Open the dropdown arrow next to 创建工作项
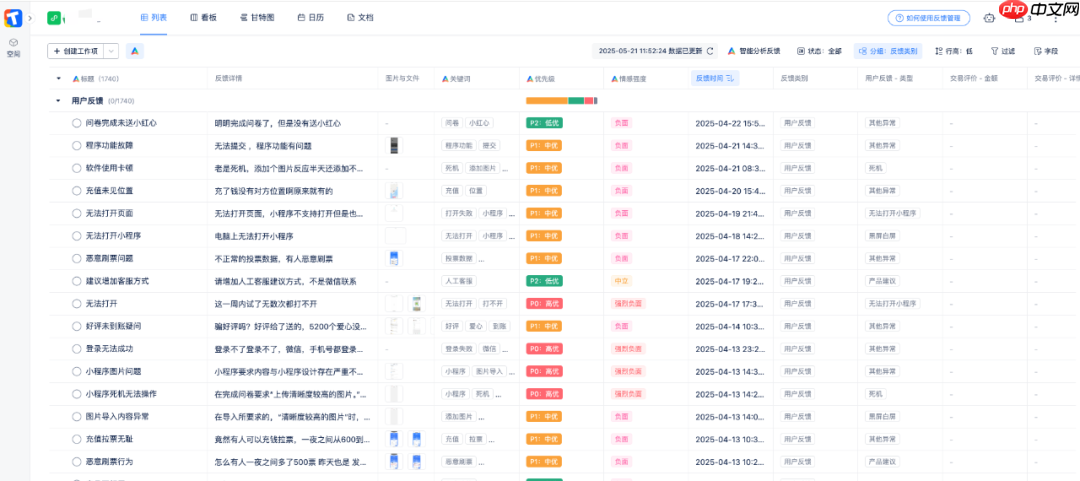 (x=112, y=51)
